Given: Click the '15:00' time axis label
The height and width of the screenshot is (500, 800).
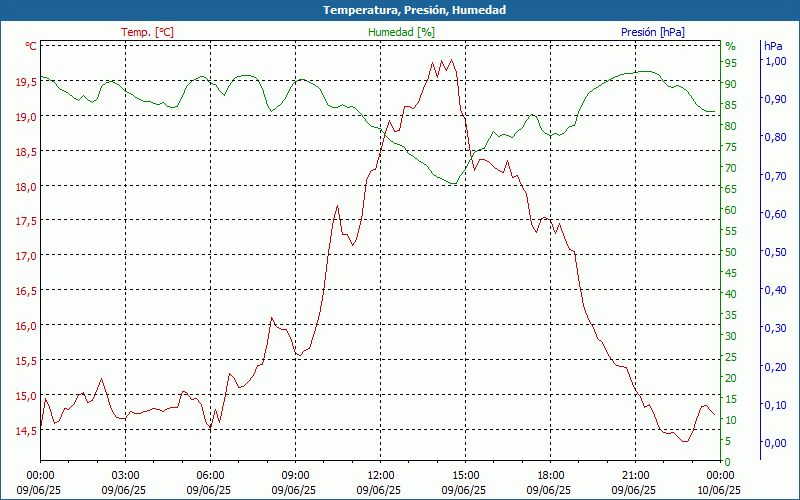Looking at the screenshot, I should (465, 476).
